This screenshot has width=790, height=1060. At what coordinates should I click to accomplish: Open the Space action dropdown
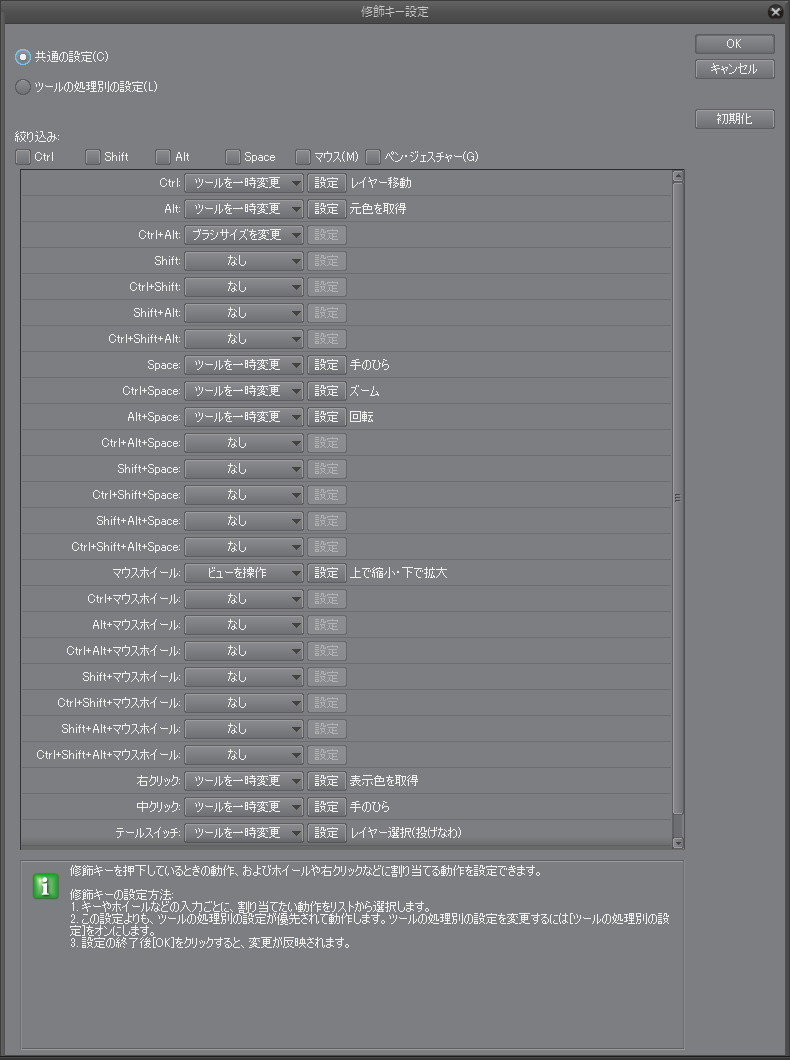[243, 365]
